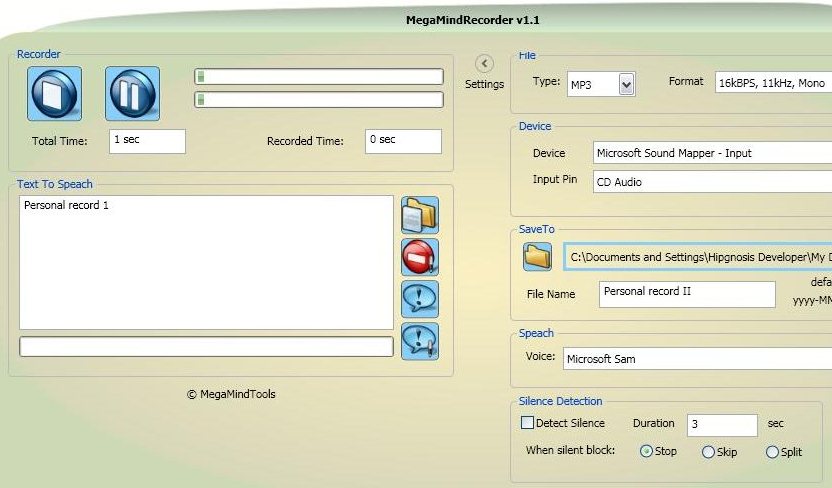The width and height of the screenshot is (832, 488).
Task: Open the Device Microsoft Sound Mapper dropdown
Action: [712, 153]
